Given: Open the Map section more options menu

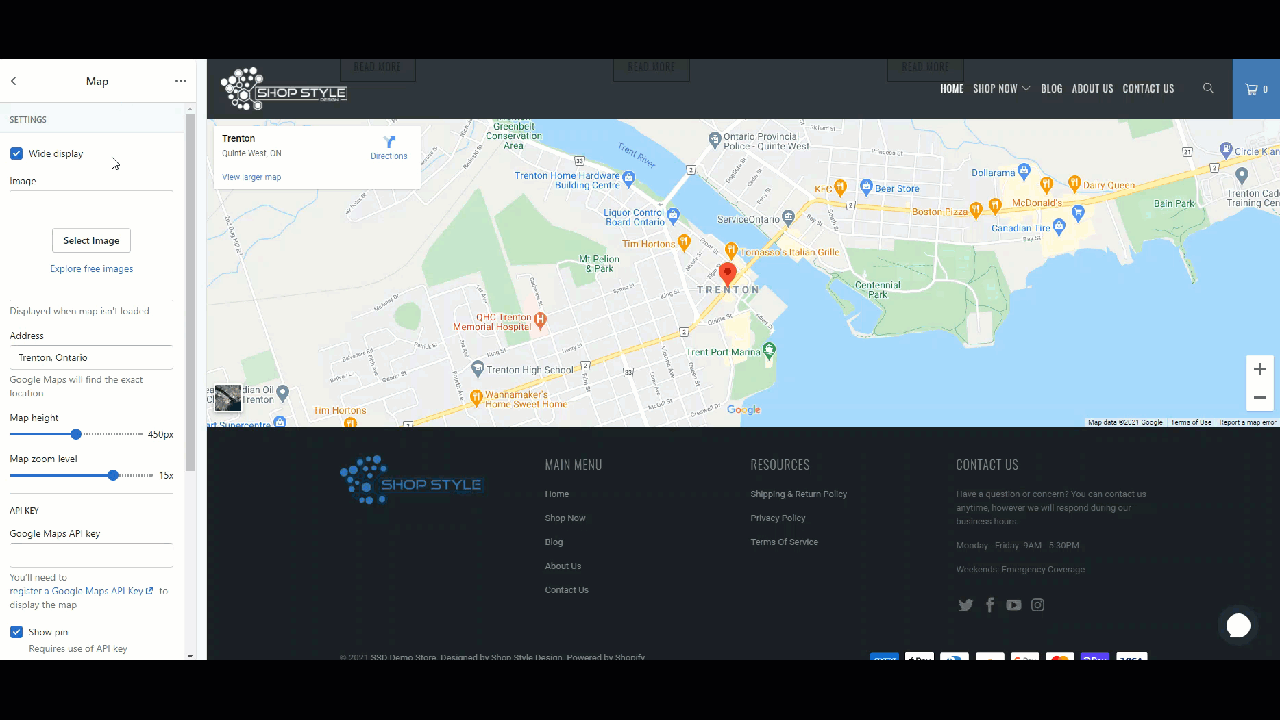Looking at the screenshot, I should point(180,81).
